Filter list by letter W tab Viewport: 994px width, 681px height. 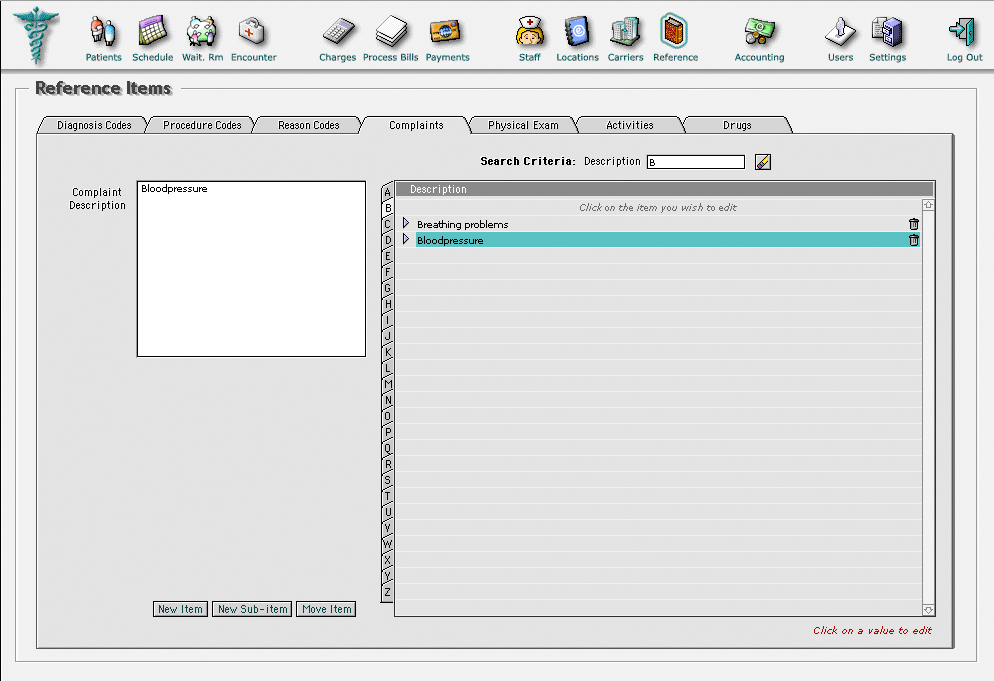[387, 545]
